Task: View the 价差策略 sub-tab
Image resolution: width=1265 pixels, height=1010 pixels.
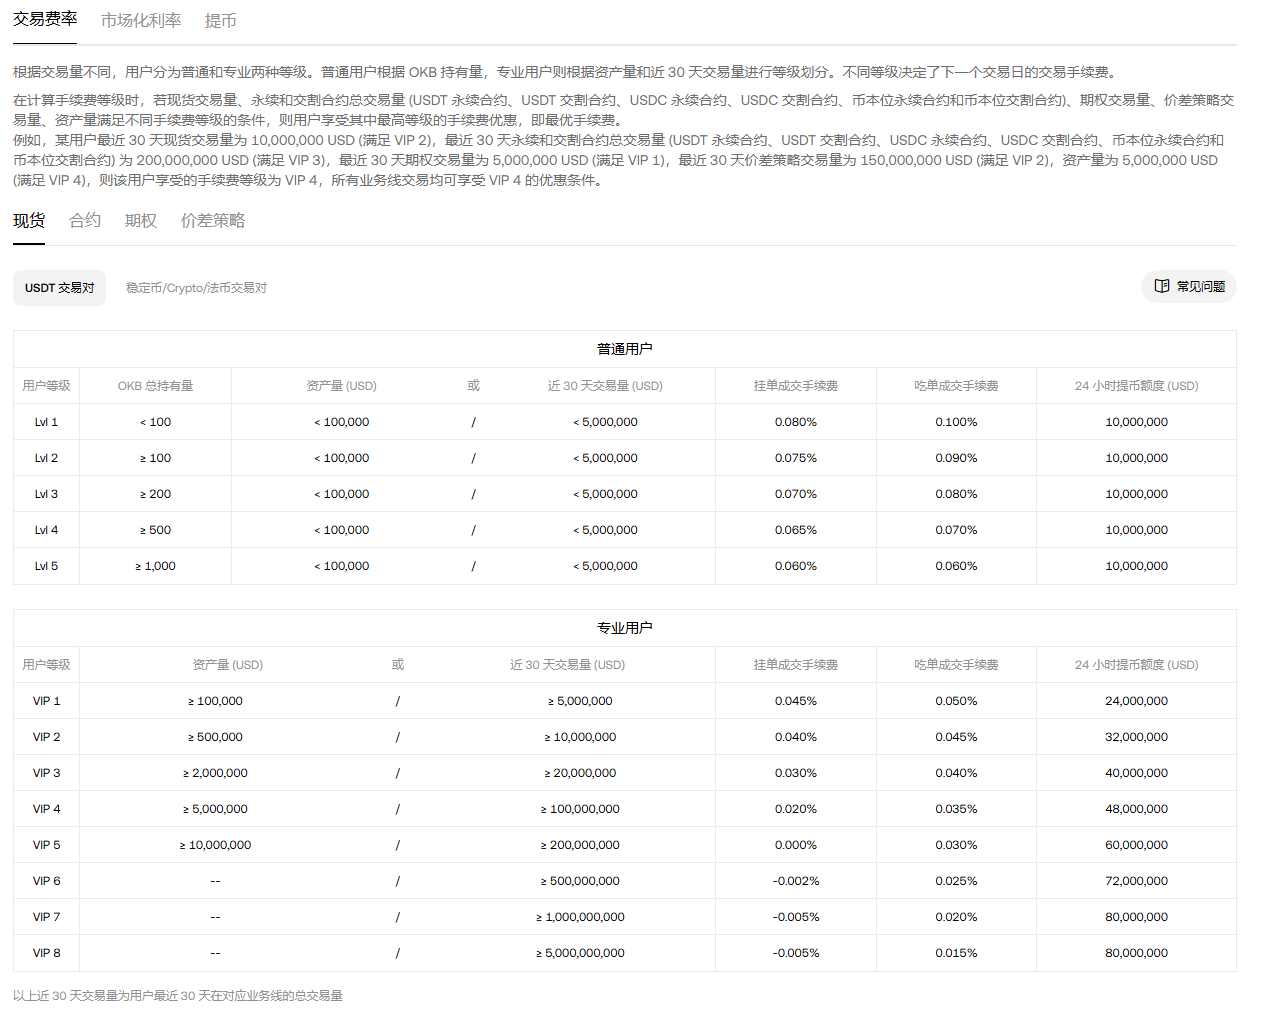Action: (x=212, y=220)
